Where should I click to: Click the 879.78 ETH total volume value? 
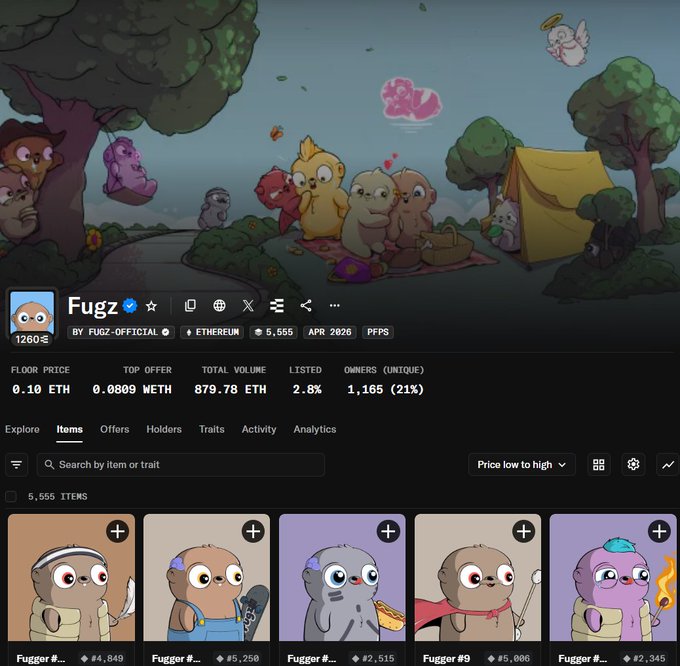pyautogui.click(x=230, y=389)
